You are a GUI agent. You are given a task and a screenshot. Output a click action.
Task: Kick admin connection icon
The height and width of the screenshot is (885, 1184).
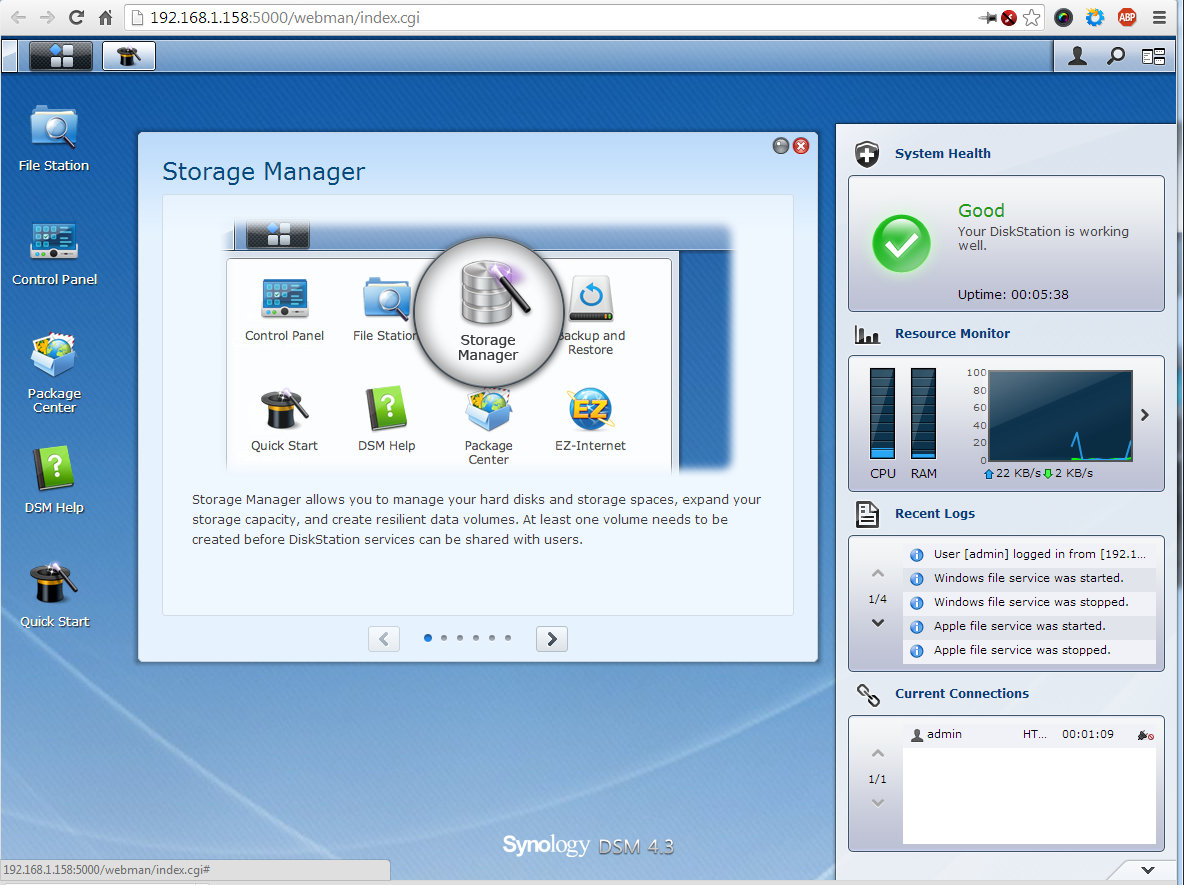[x=1145, y=735]
